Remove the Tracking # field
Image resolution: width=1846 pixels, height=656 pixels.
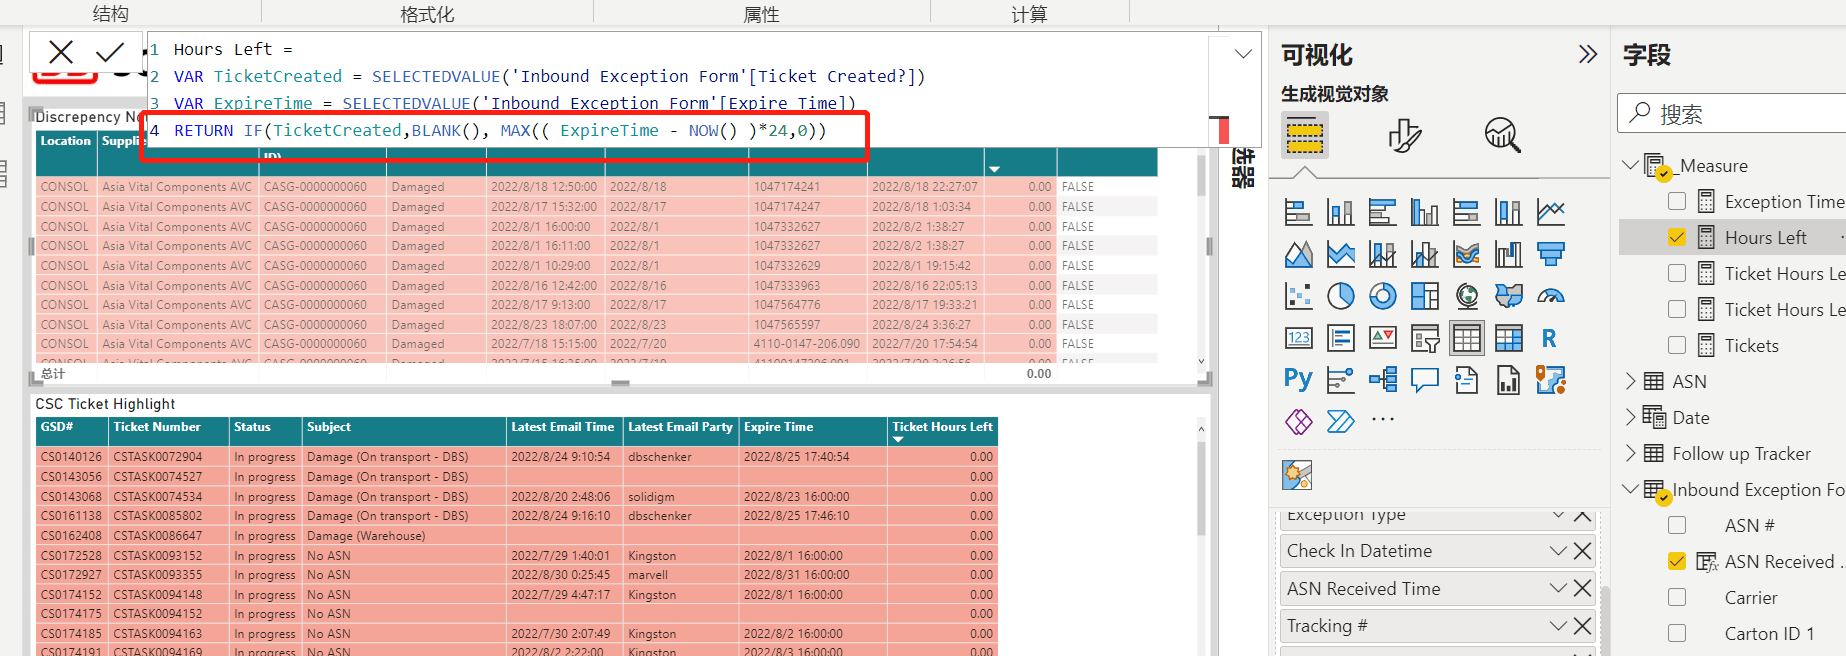coord(1582,626)
